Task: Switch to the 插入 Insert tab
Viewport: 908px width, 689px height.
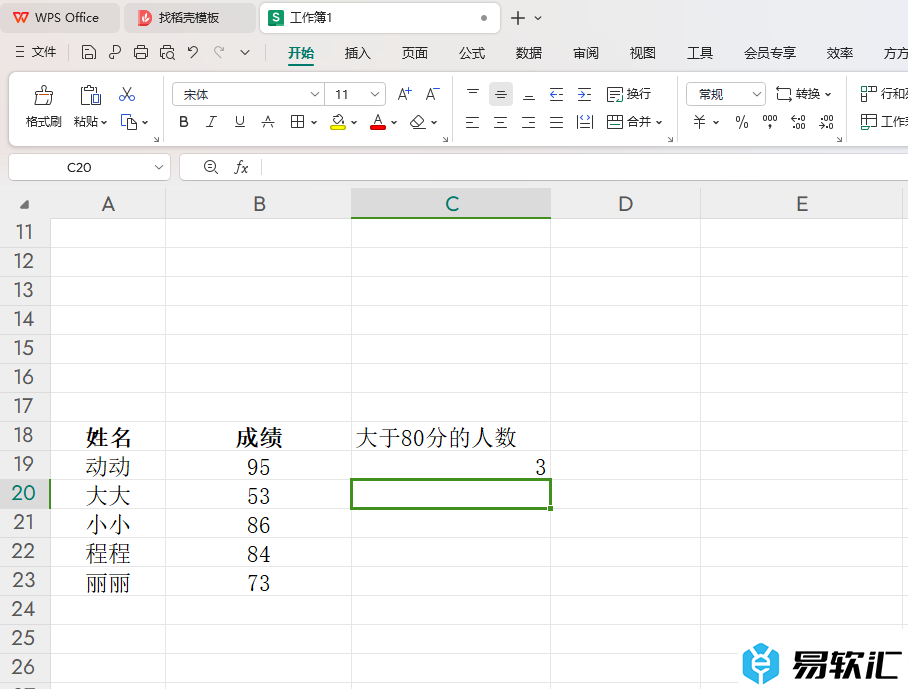Action: coord(357,53)
